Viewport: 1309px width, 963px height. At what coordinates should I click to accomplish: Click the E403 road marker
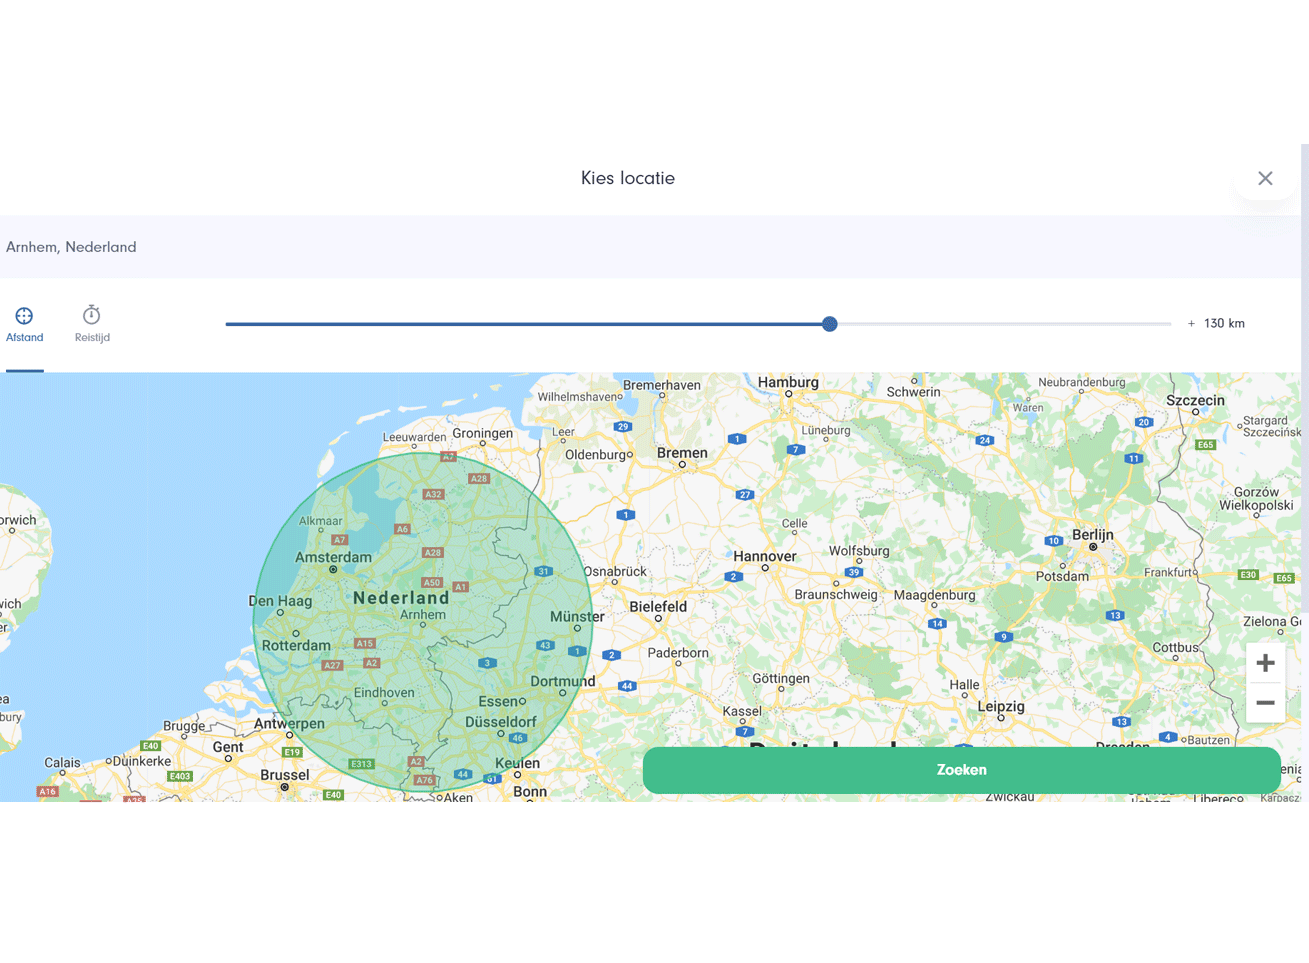coord(180,776)
